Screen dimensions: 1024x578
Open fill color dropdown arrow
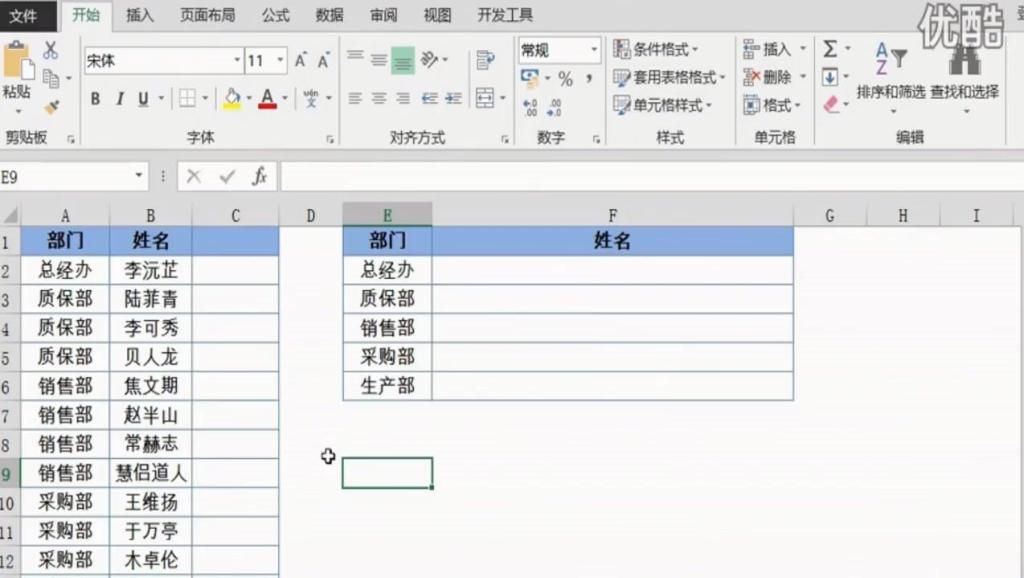coord(249,99)
